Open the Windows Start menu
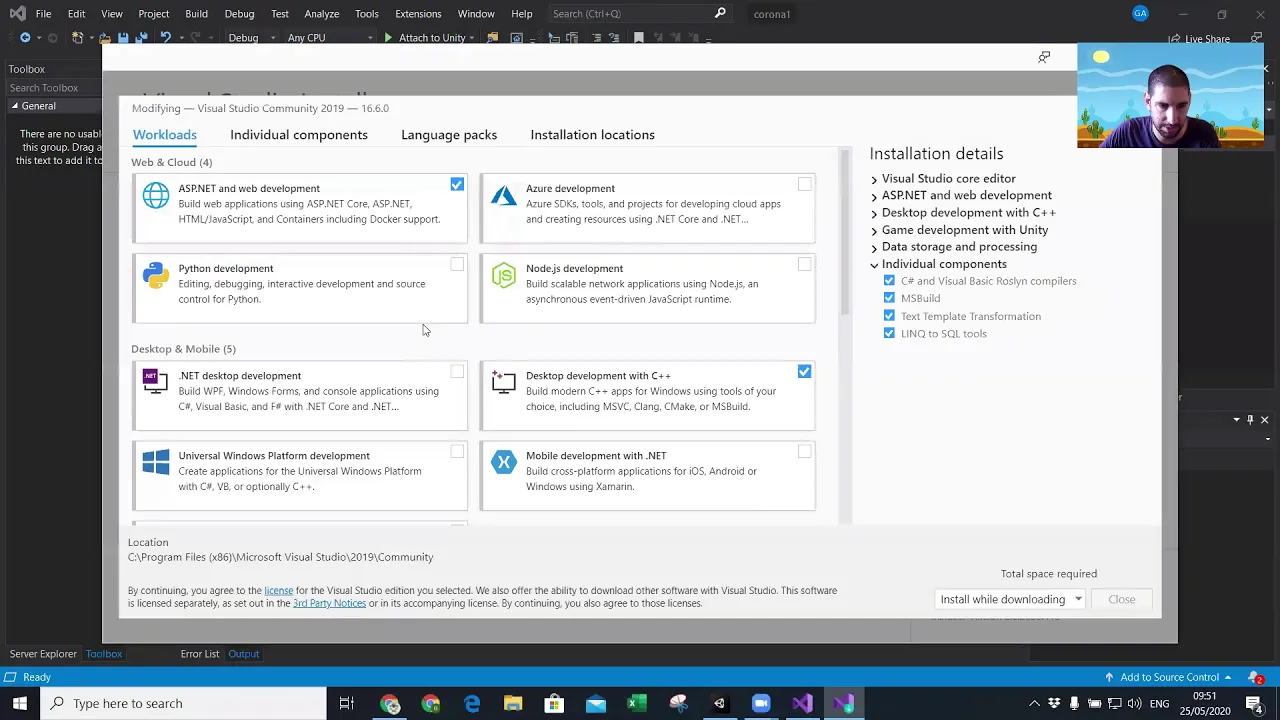 click(19, 703)
